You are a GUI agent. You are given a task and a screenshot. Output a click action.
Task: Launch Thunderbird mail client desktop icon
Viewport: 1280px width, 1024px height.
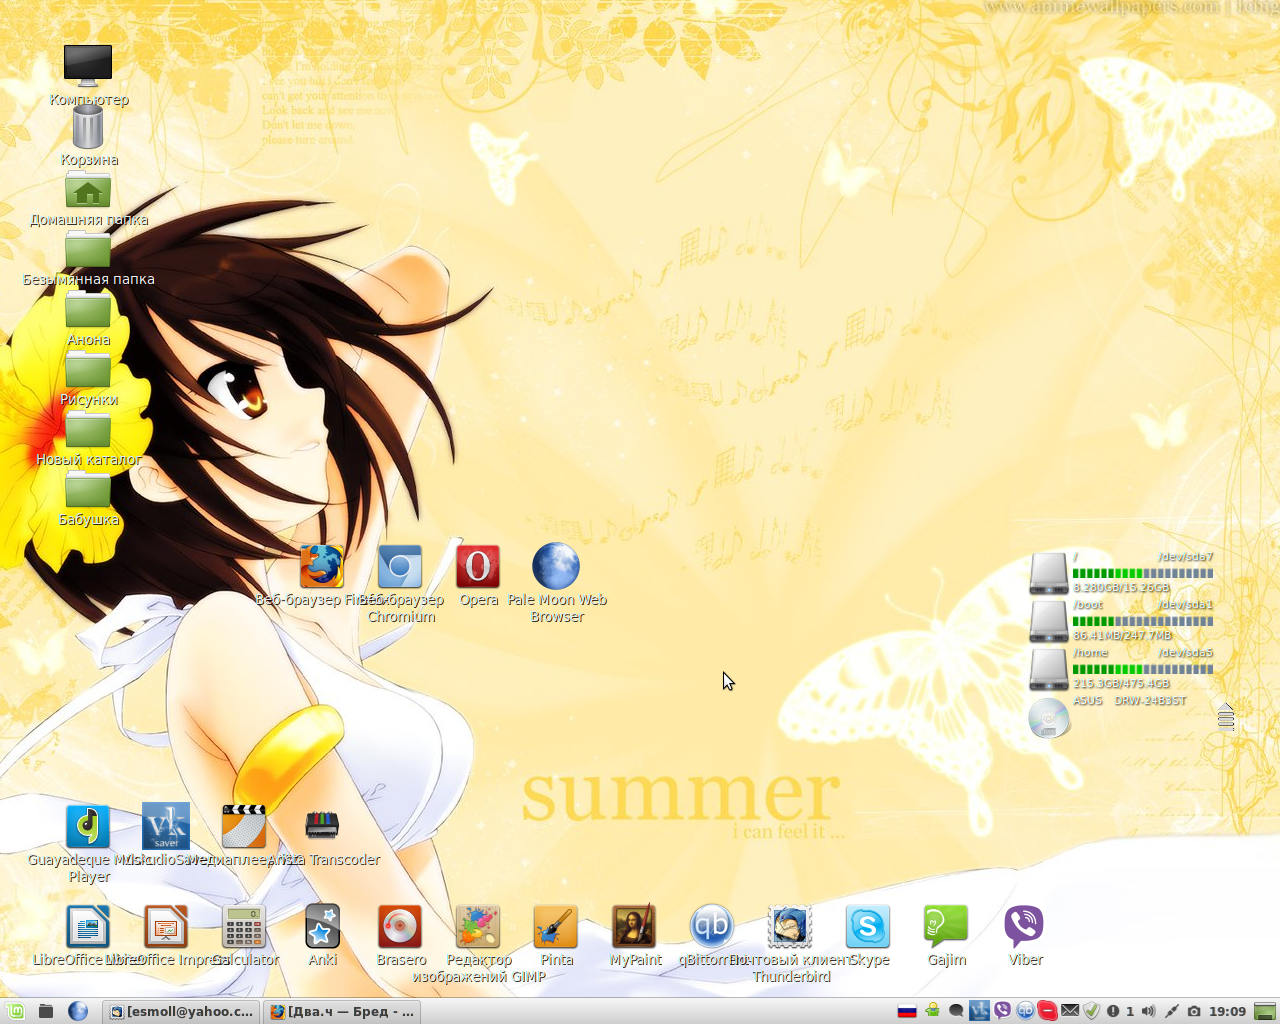[x=790, y=927]
